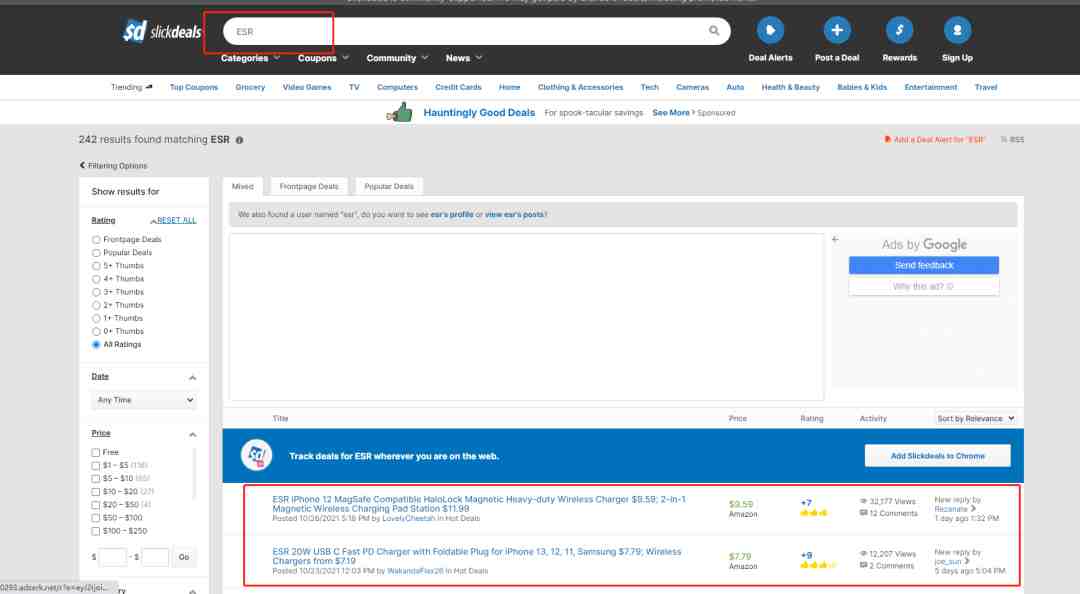Select the 3+ Thumbs radio

point(96,292)
